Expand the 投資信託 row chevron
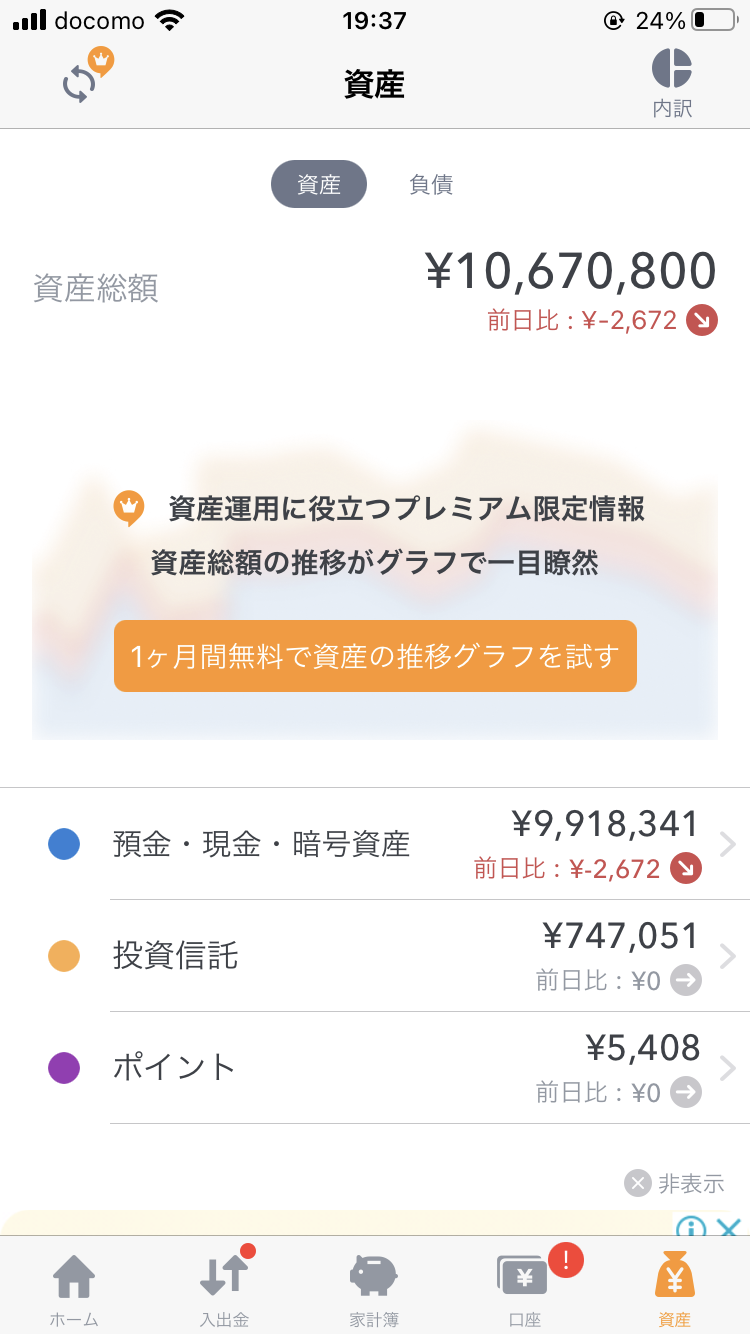This screenshot has height=1334, width=750. coord(727,957)
